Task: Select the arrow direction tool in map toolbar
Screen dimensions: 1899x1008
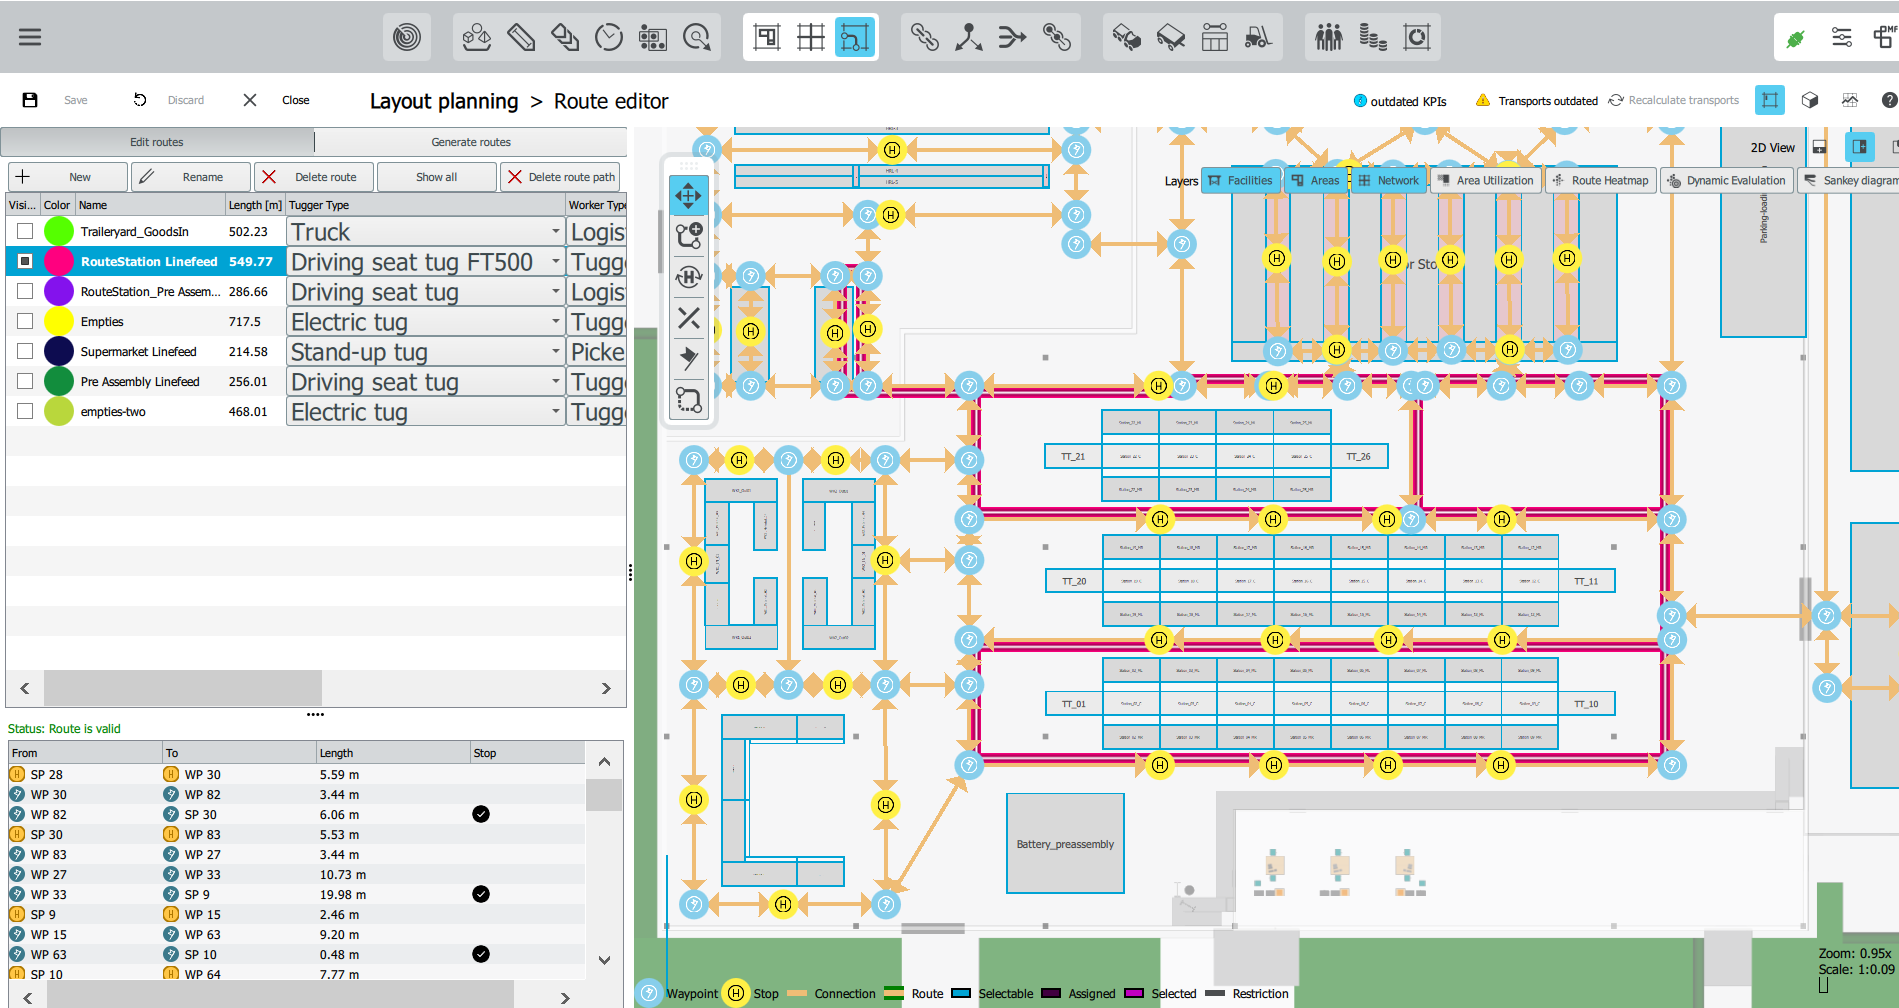Action: [x=689, y=358]
